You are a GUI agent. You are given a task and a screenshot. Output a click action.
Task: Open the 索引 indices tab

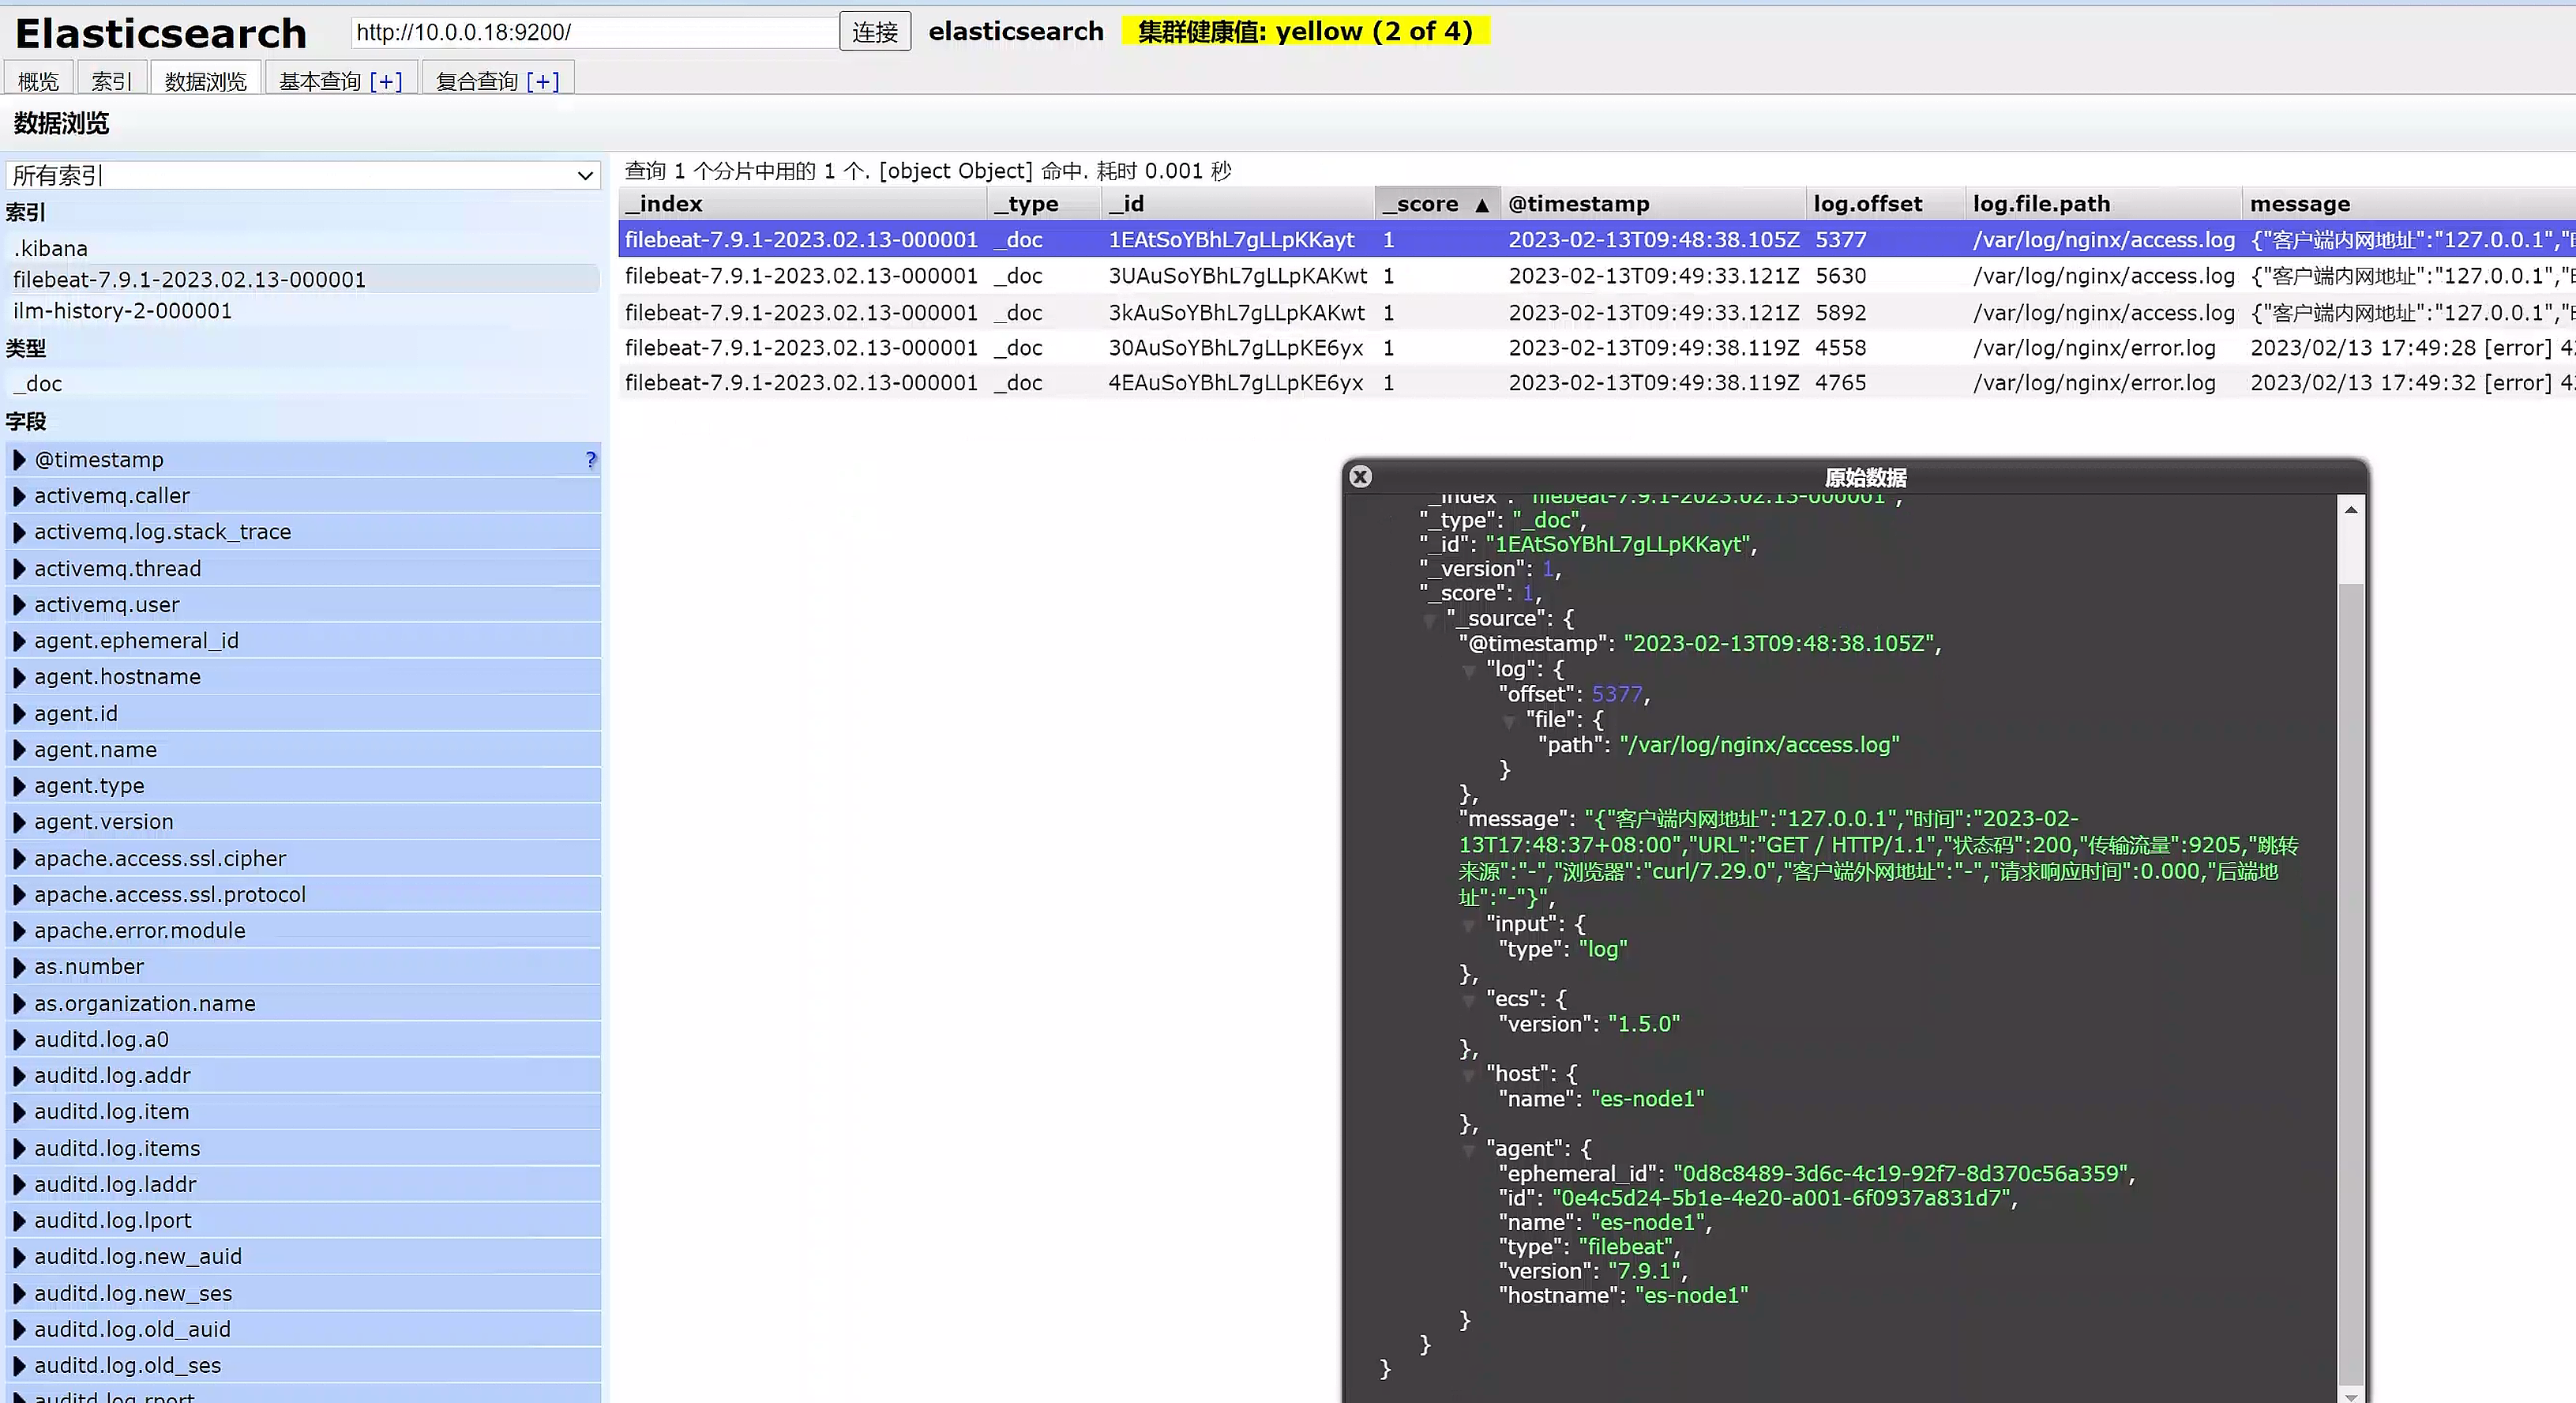[x=111, y=81]
